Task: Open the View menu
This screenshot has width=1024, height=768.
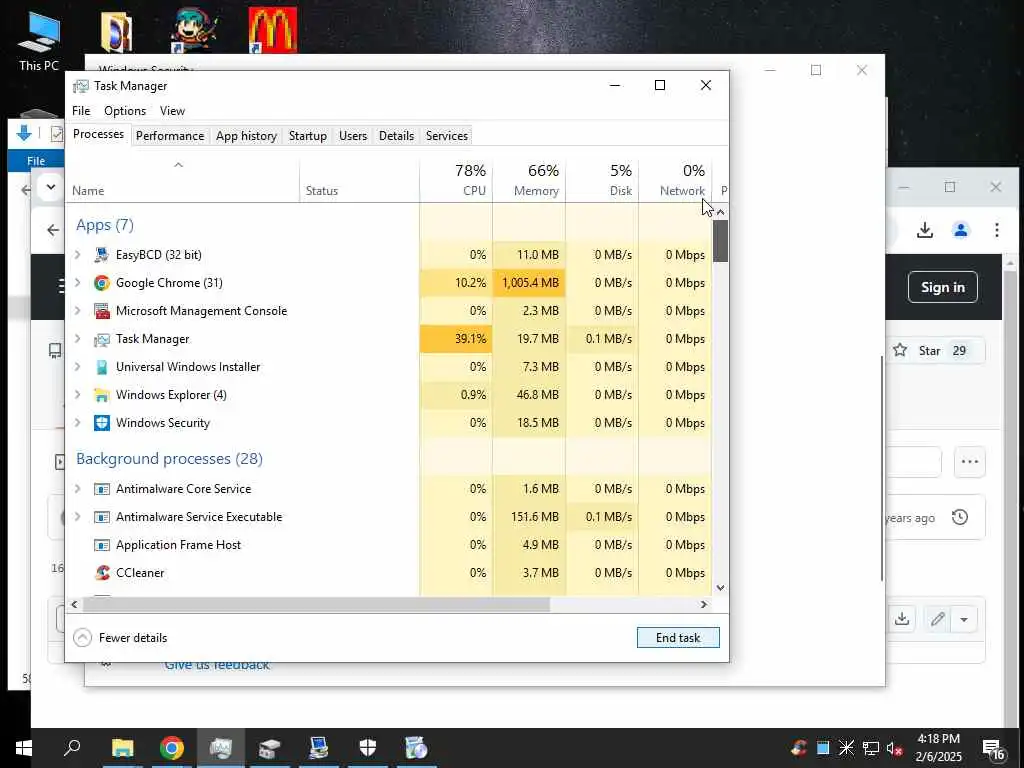Action: click(x=172, y=111)
